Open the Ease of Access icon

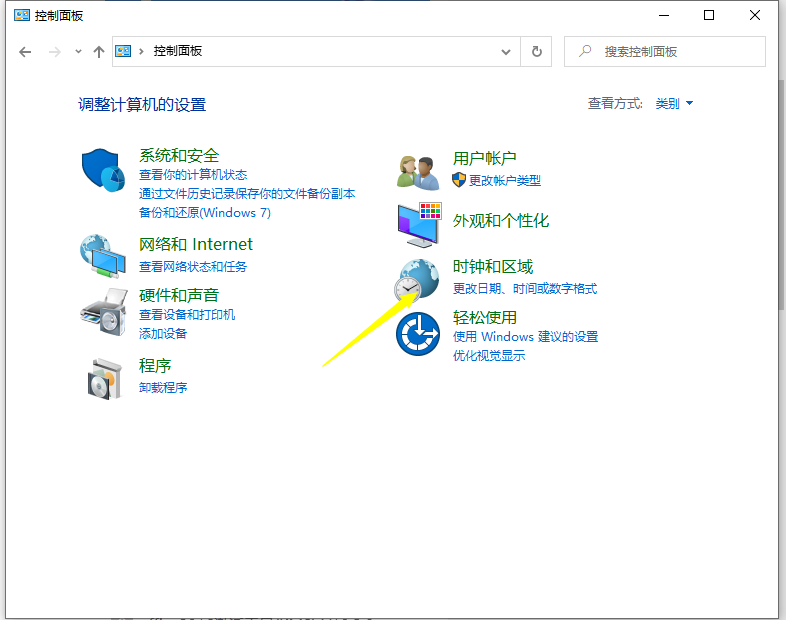418,334
